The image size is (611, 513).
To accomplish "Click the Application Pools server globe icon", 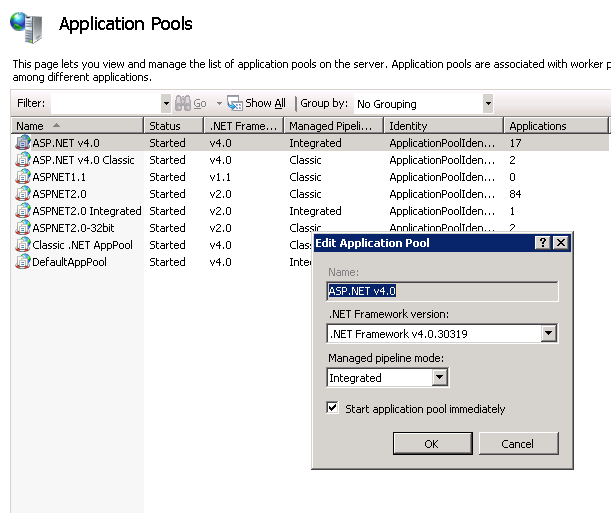I will tap(26, 27).
